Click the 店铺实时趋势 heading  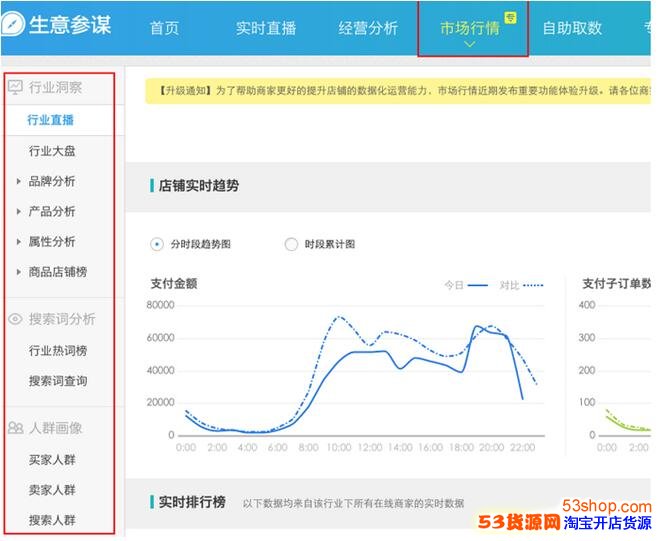tap(199, 186)
